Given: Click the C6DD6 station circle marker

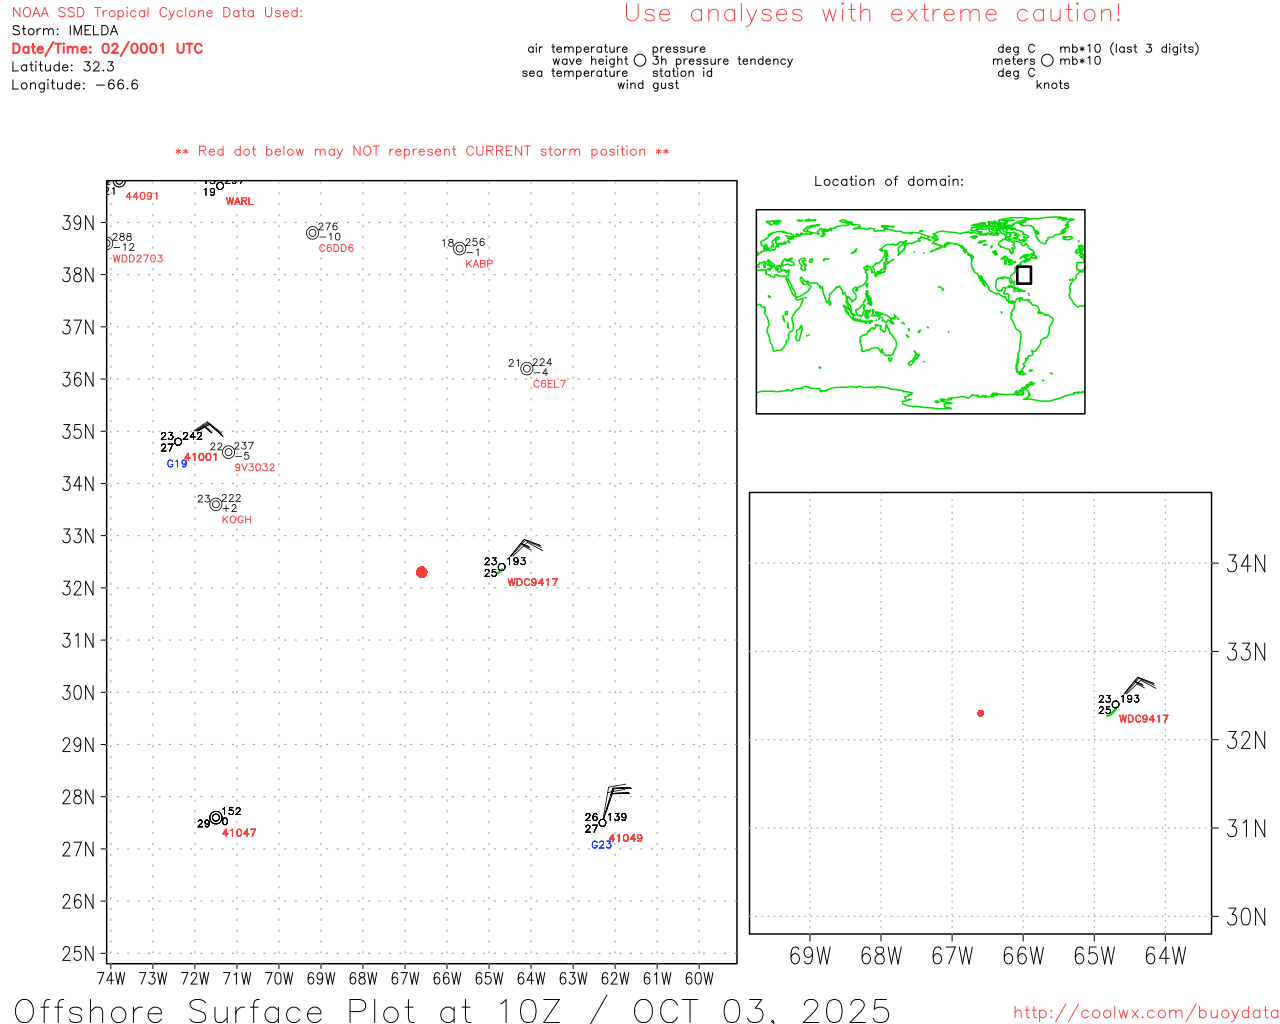Looking at the screenshot, I should point(312,233).
